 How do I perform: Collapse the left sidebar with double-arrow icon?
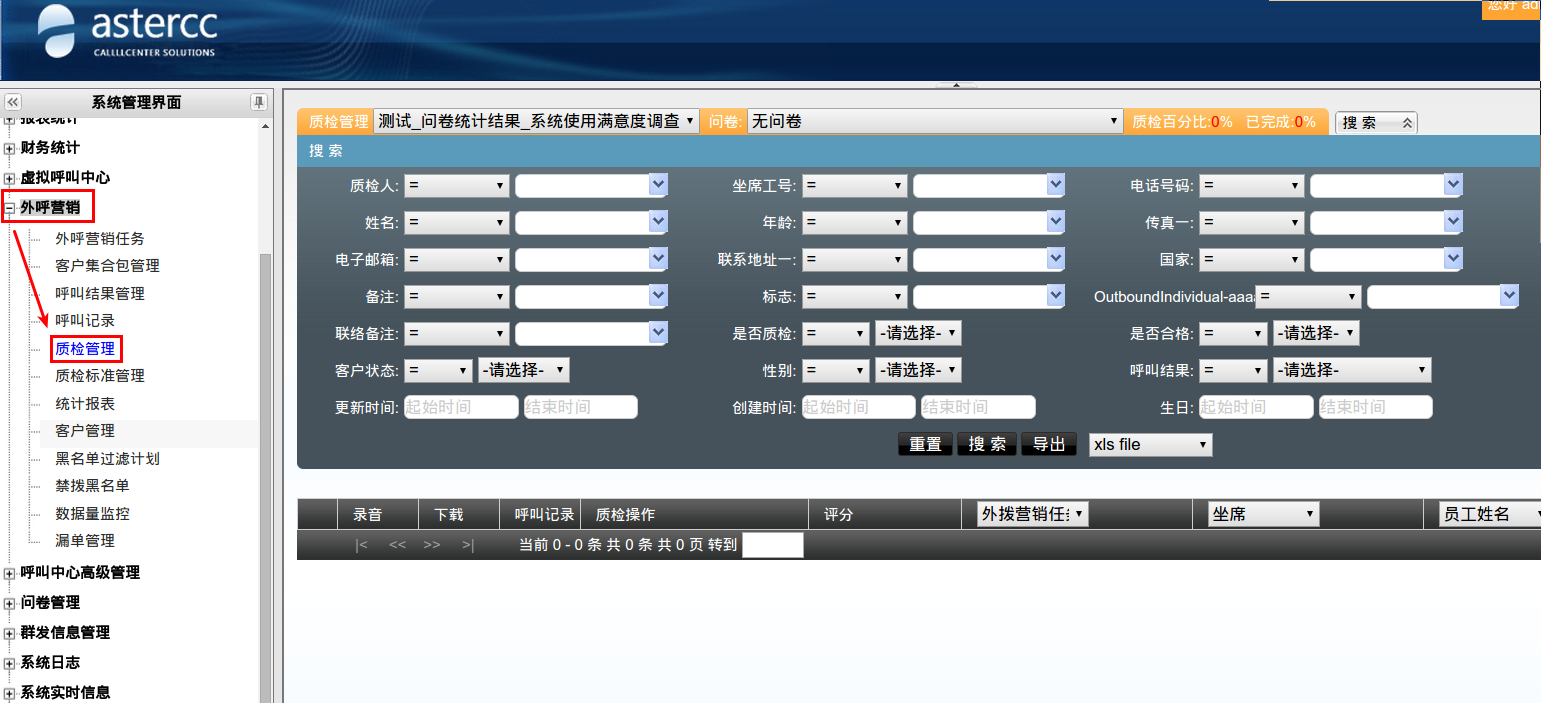(x=13, y=102)
